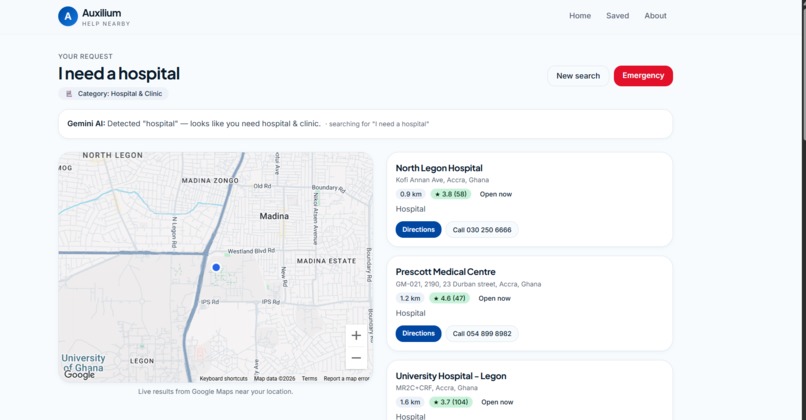The image size is (806, 420).
Task: Click 23 Durban street address text
Action: pyautogui.click(x=468, y=284)
